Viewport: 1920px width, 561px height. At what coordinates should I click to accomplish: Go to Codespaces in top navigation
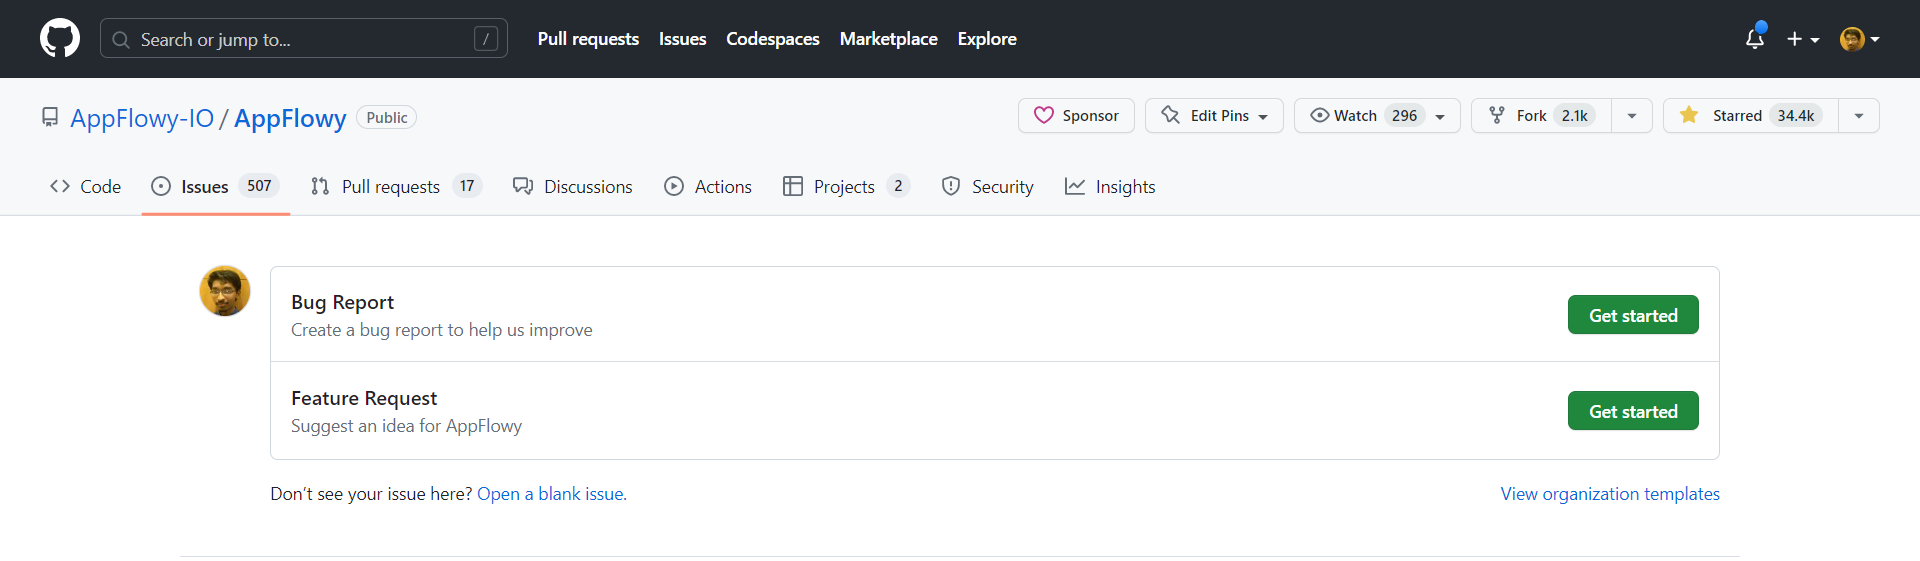[x=772, y=39]
